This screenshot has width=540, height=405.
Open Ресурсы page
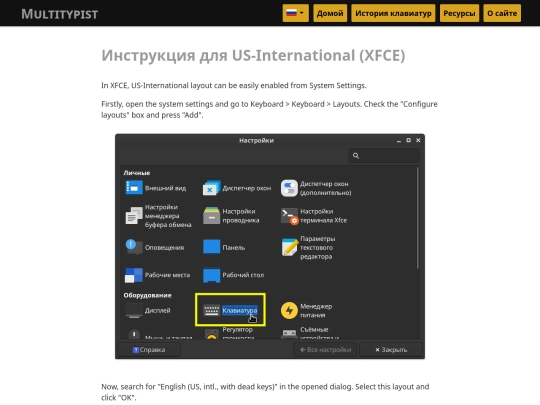(x=459, y=13)
